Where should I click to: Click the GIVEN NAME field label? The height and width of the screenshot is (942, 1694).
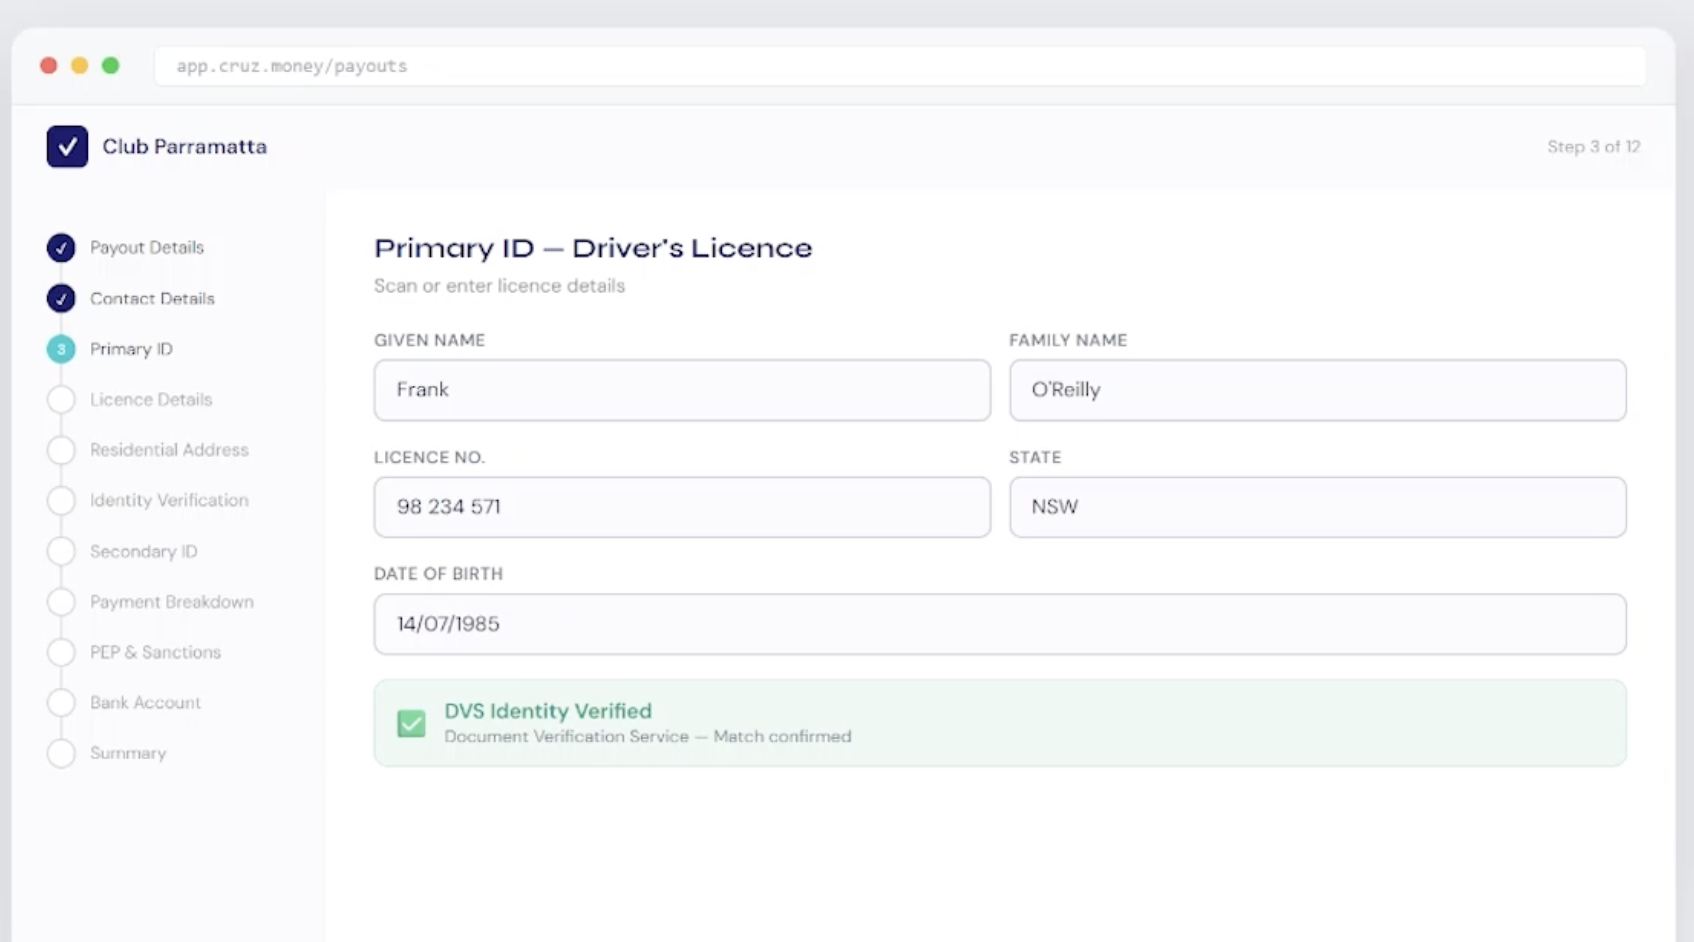click(430, 340)
